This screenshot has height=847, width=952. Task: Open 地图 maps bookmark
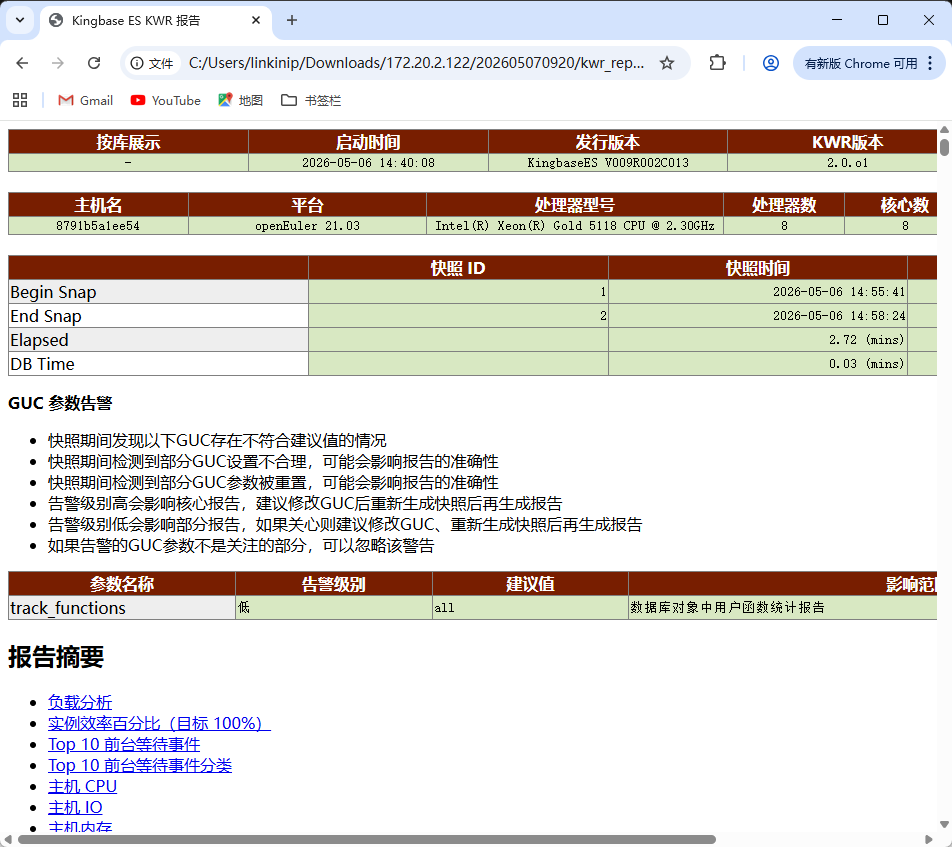click(240, 100)
